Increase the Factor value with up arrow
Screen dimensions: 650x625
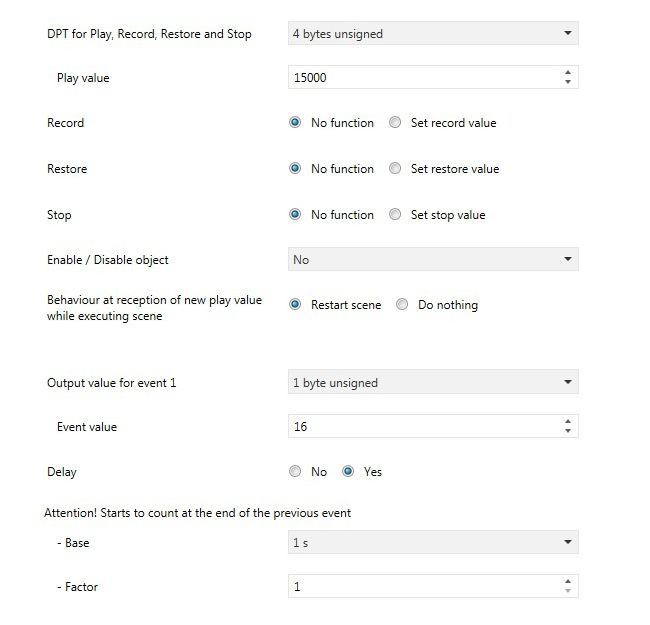pos(568,582)
